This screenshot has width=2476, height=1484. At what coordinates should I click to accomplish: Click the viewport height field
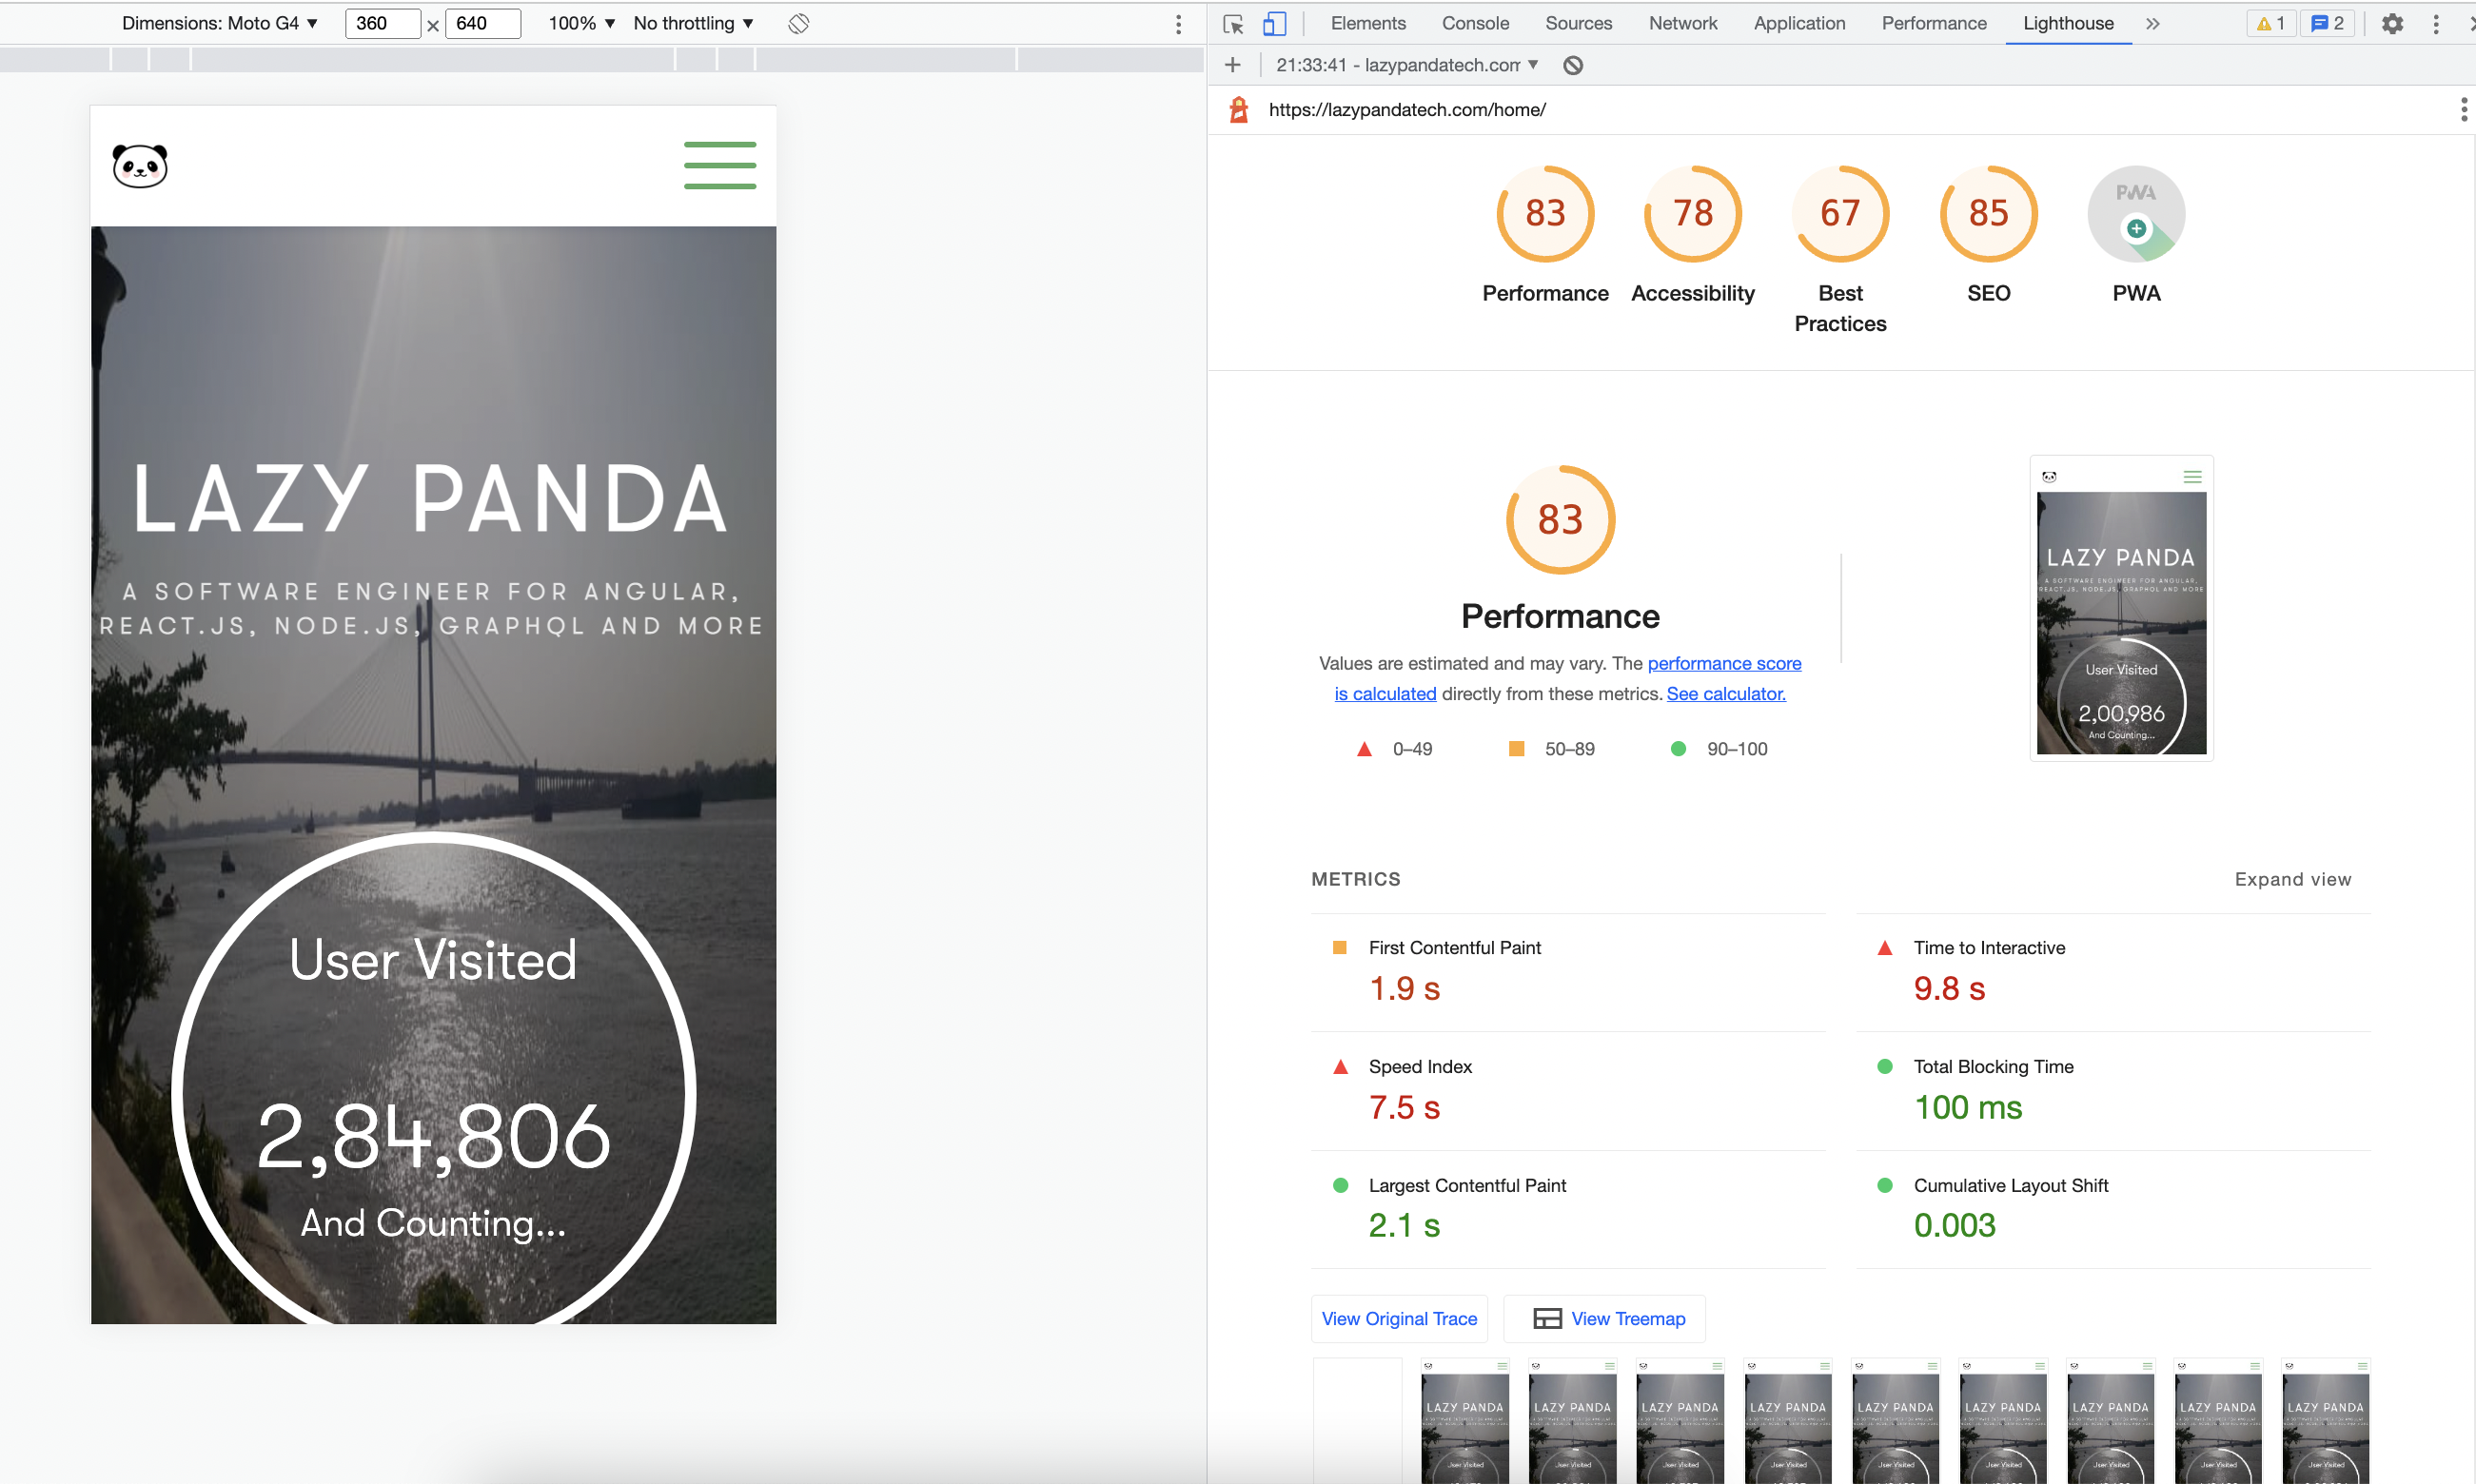[483, 24]
